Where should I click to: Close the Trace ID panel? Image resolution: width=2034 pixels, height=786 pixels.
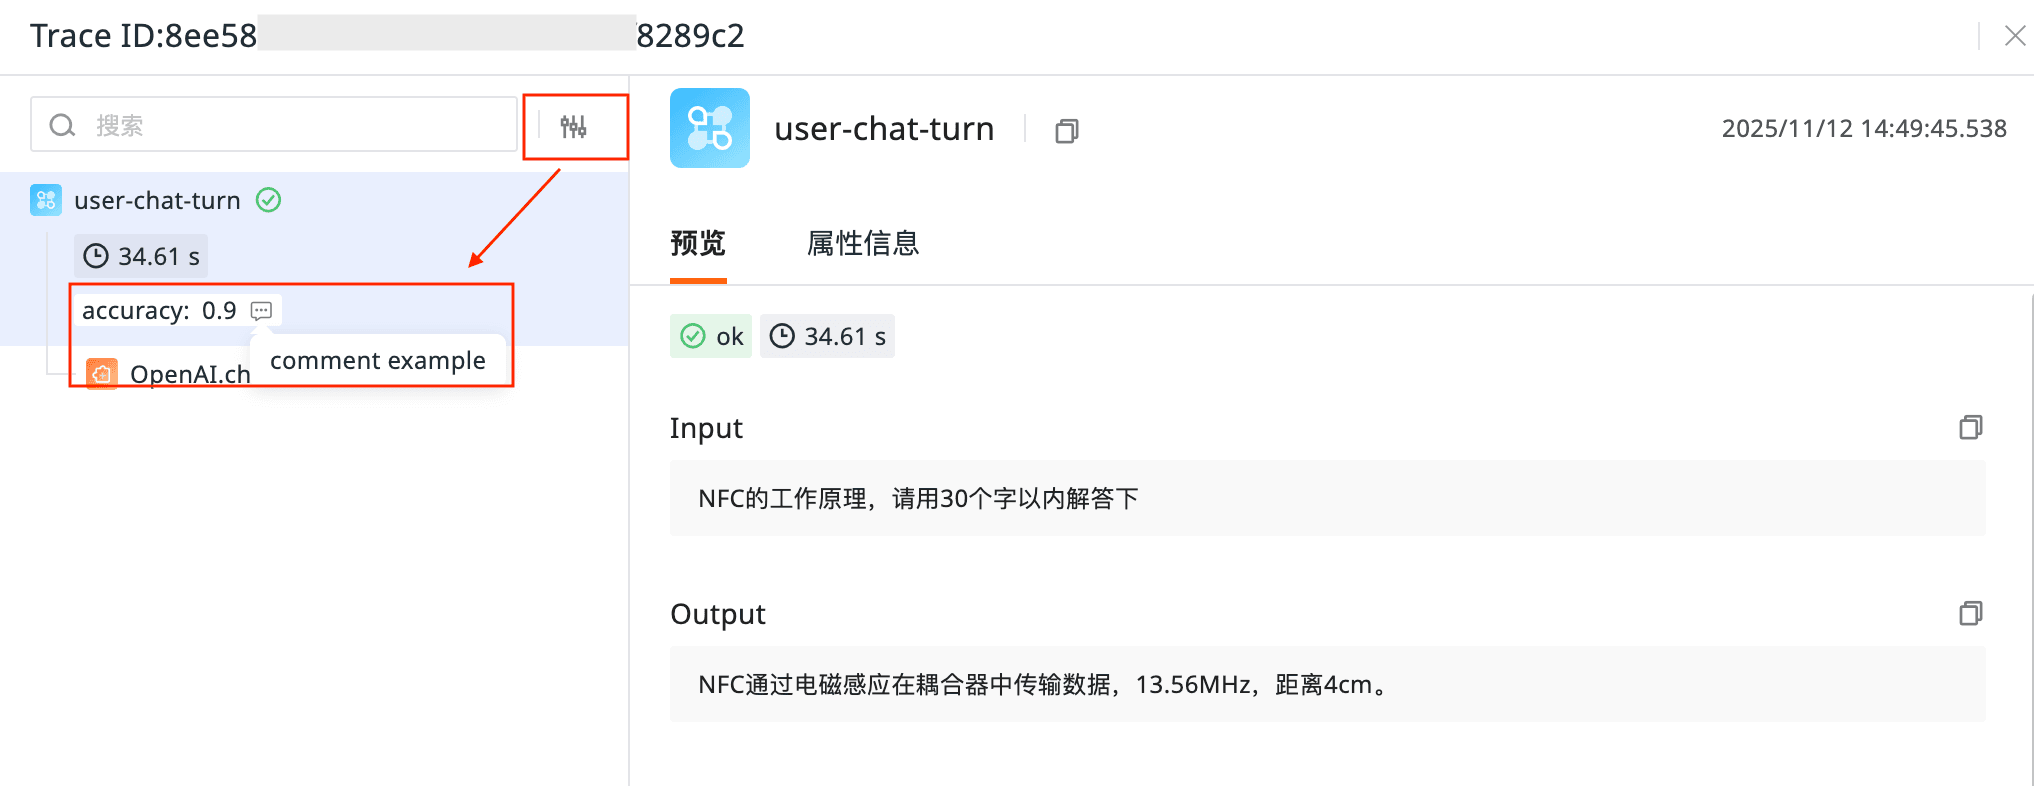(2014, 36)
